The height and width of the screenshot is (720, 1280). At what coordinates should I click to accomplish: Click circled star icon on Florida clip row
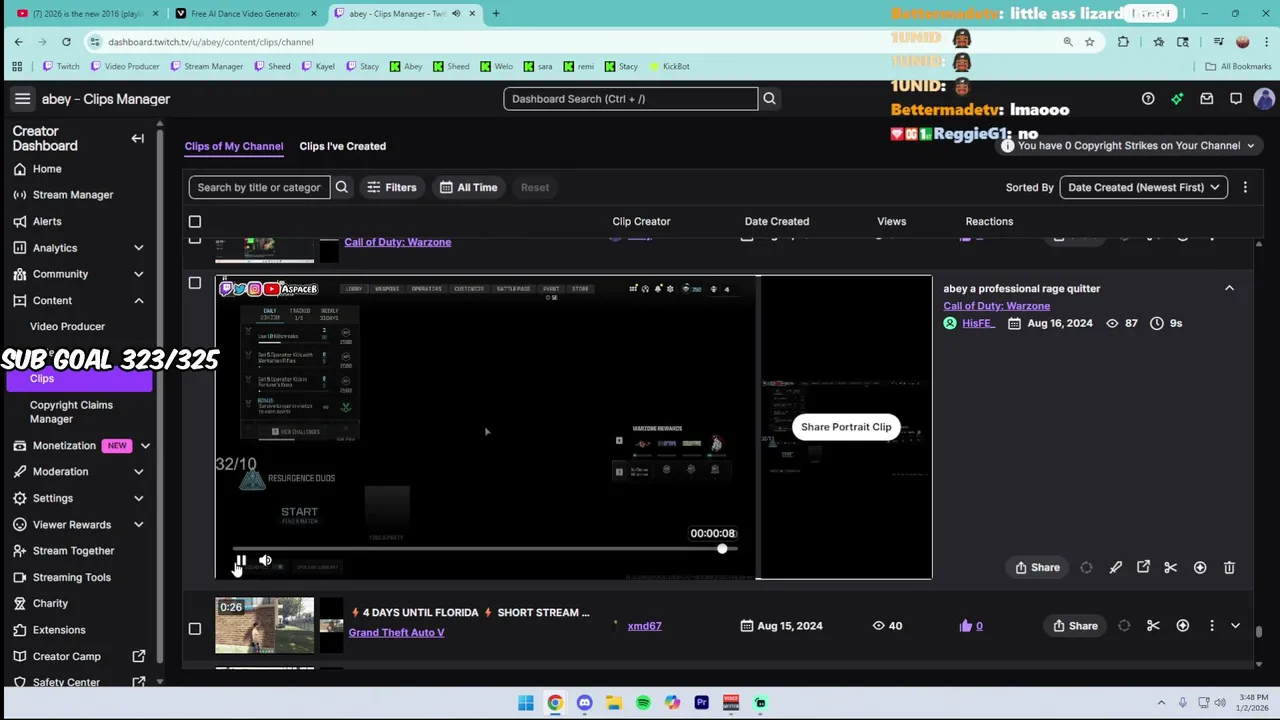(x=1183, y=626)
